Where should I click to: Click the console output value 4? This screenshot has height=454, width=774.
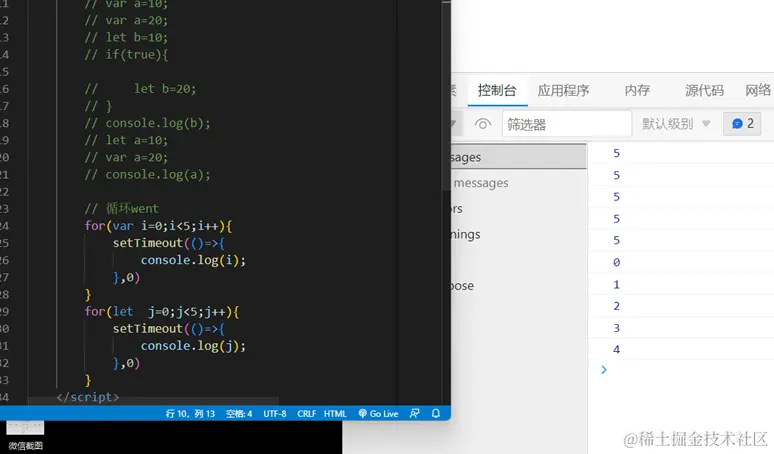click(616, 349)
